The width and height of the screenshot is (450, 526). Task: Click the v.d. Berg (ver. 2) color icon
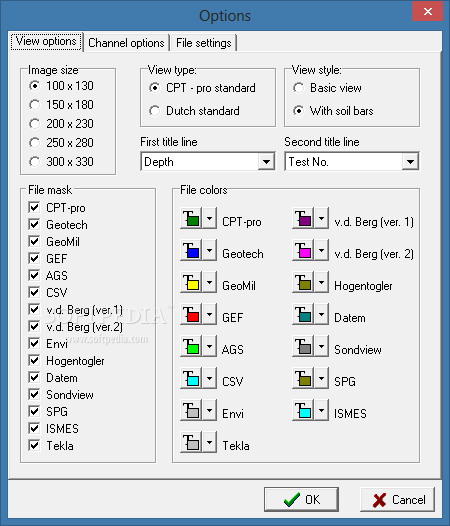303,250
